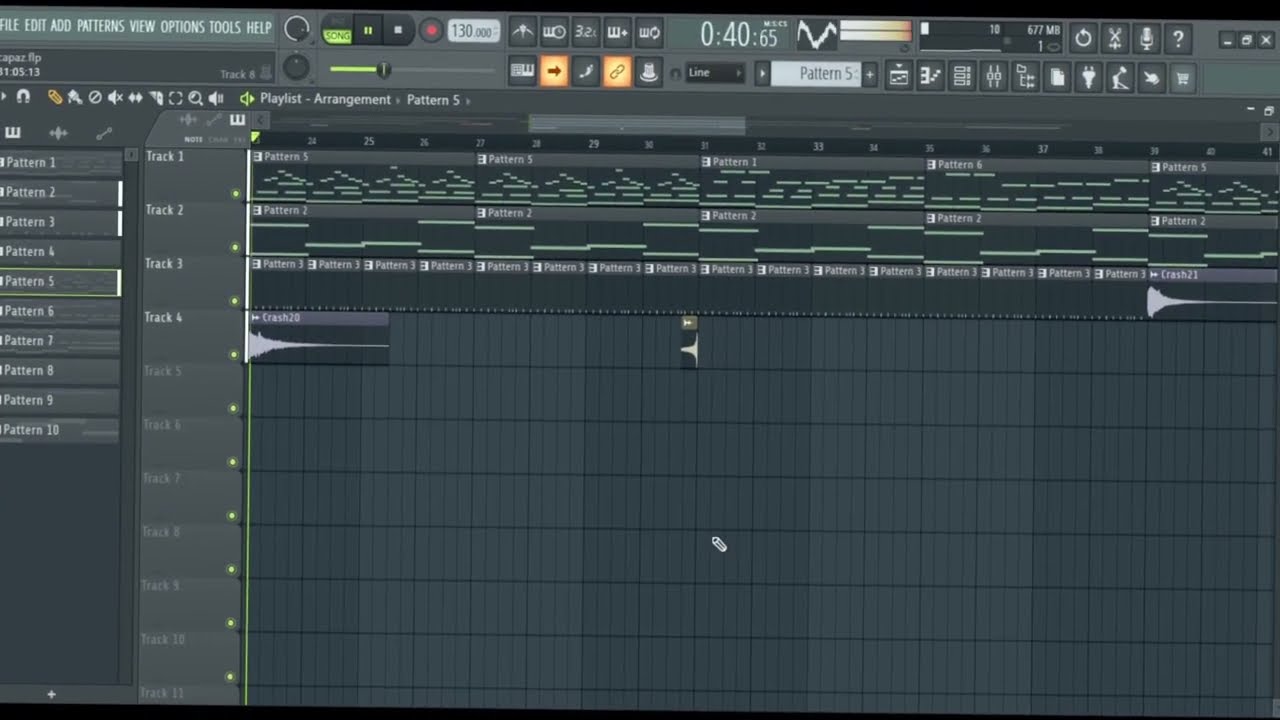Click the pause playback button
The width and height of the screenshot is (1280, 720).
pyautogui.click(x=368, y=31)
